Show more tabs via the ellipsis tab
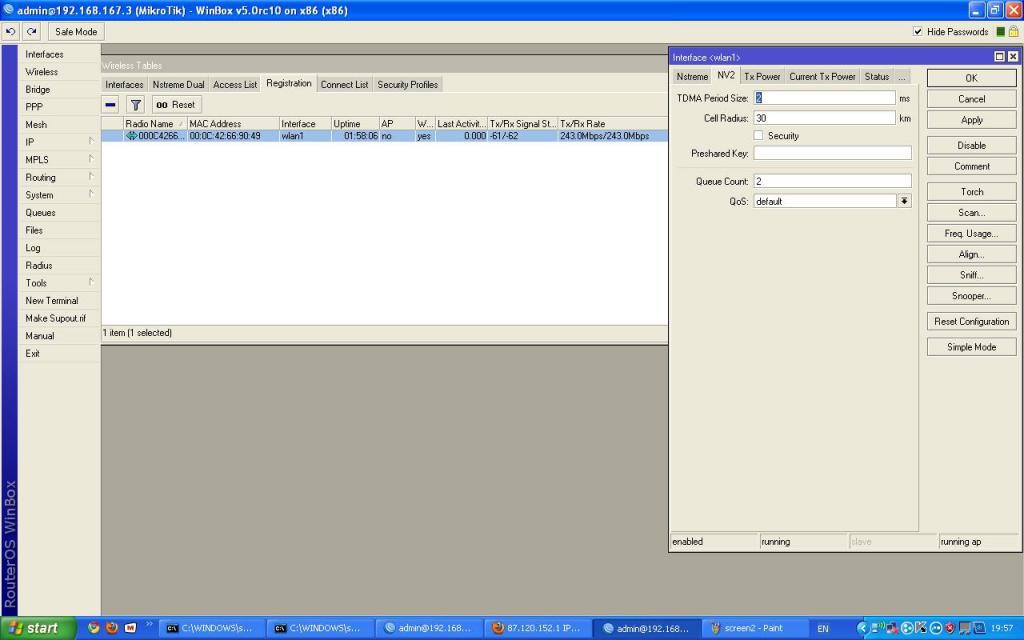The height and width of the screenshot is (640, 1024). 902,77
